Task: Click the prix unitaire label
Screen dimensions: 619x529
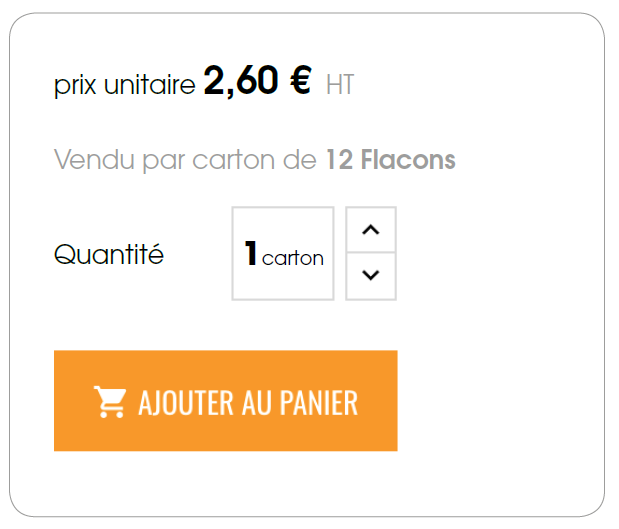Action: 125,84
